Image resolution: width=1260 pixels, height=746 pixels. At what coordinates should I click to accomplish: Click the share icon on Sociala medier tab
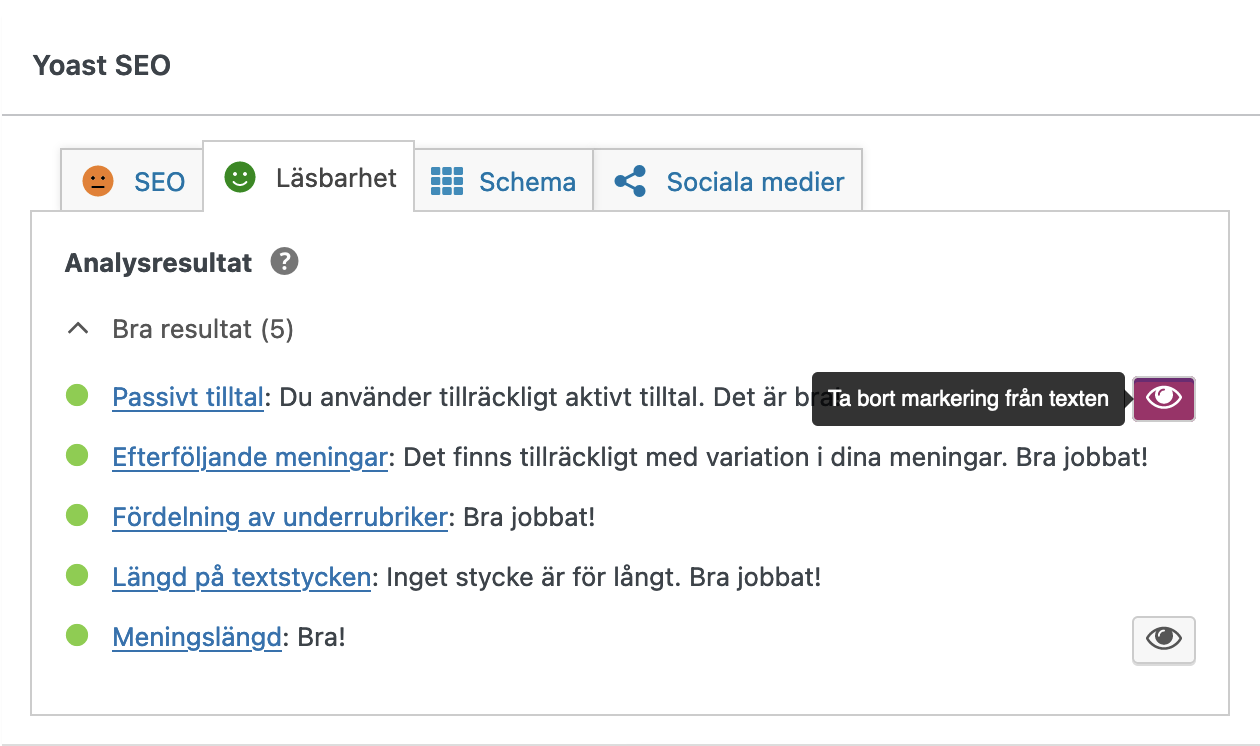pyautogui.click(x=627, y=180)
